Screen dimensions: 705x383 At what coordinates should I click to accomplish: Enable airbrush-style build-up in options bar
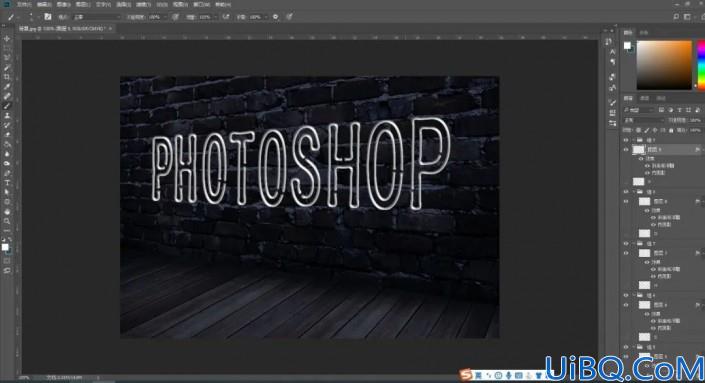point(226,17)
